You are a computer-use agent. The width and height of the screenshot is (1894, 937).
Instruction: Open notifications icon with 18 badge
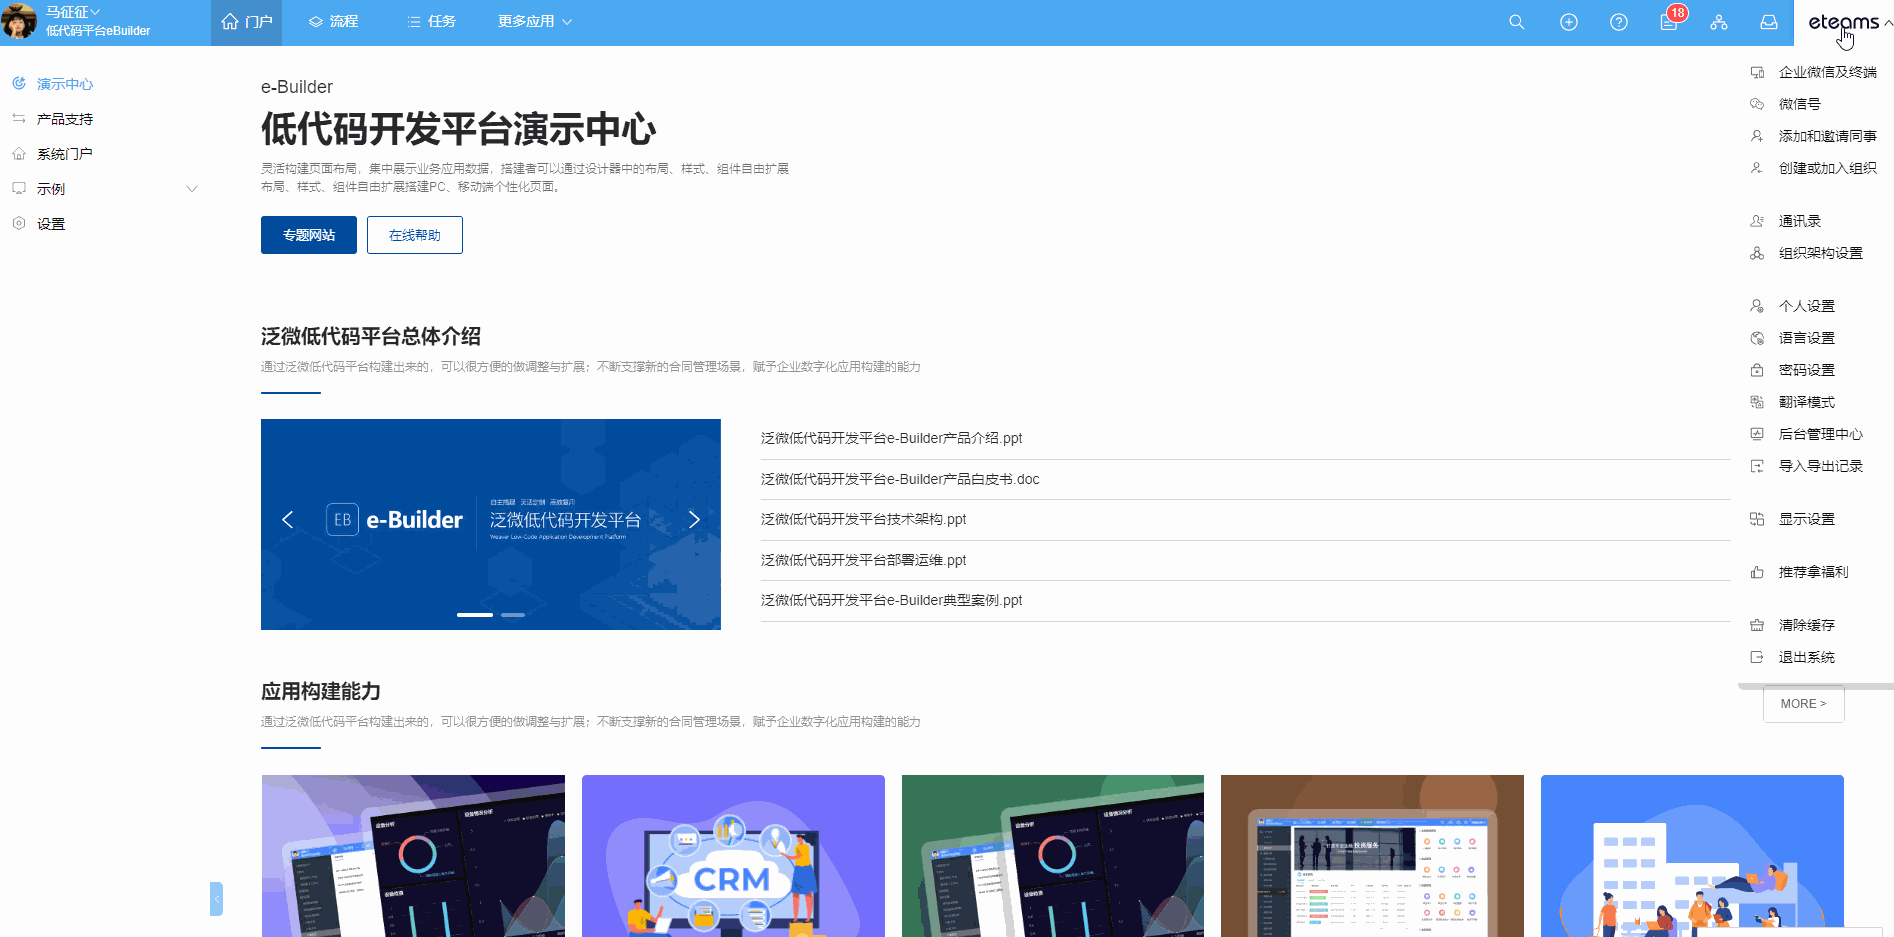pyautogui.click(x=1670, y=20)
